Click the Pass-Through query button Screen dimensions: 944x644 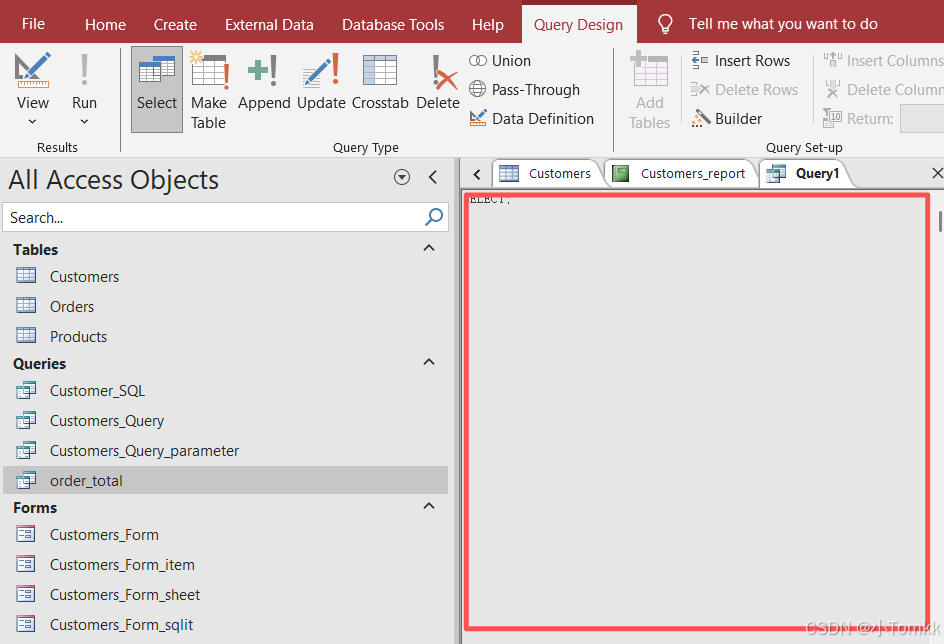[524, 90]
